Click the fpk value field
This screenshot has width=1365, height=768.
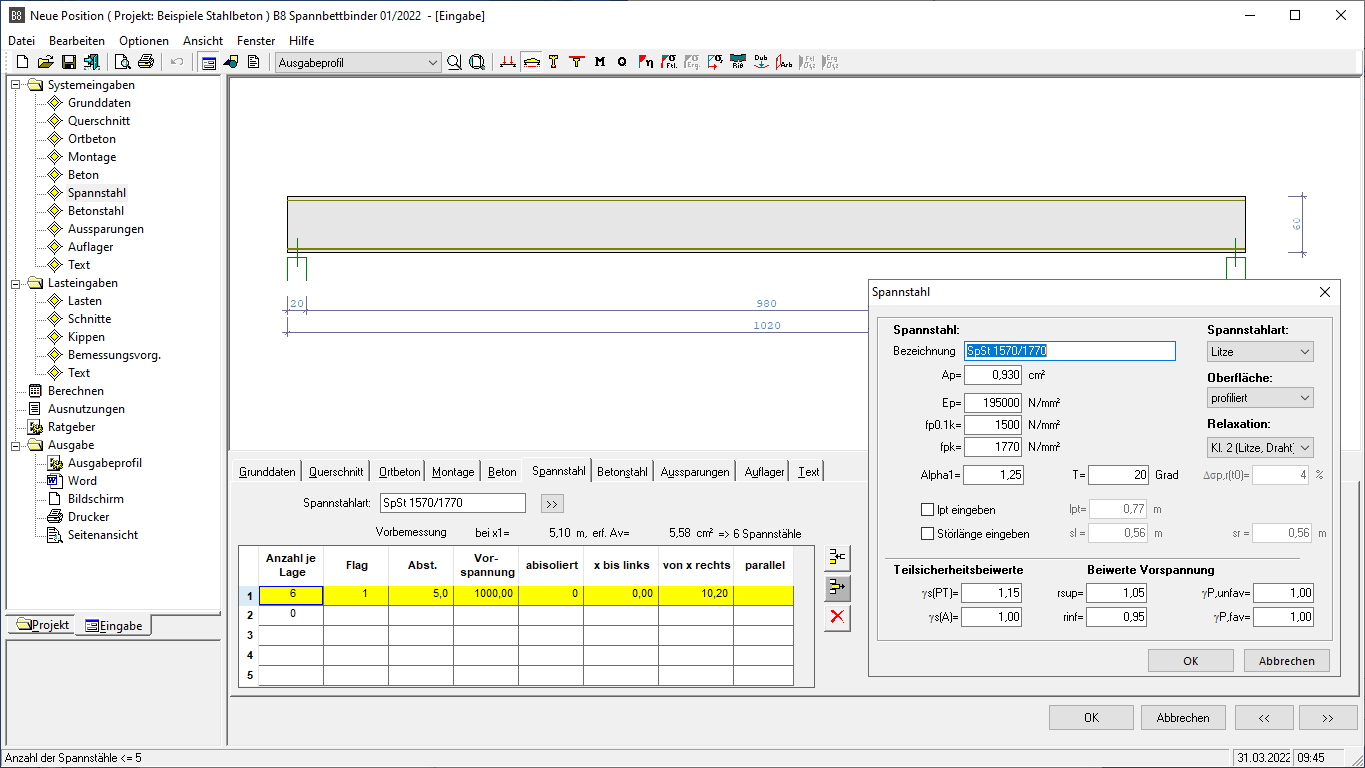(x=993, y=448)
